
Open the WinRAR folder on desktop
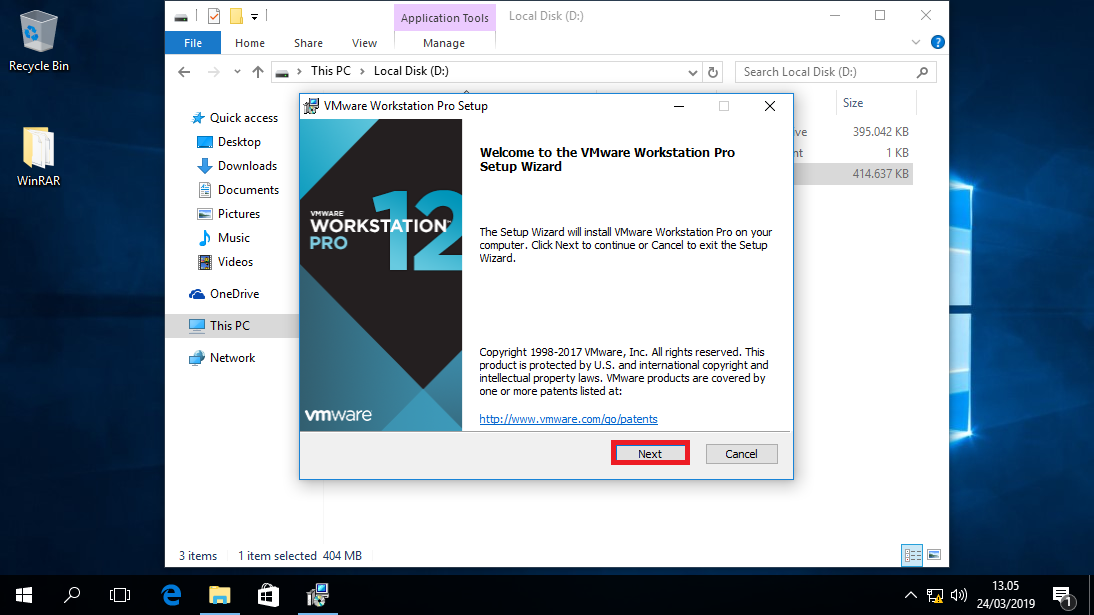[38, 156]
